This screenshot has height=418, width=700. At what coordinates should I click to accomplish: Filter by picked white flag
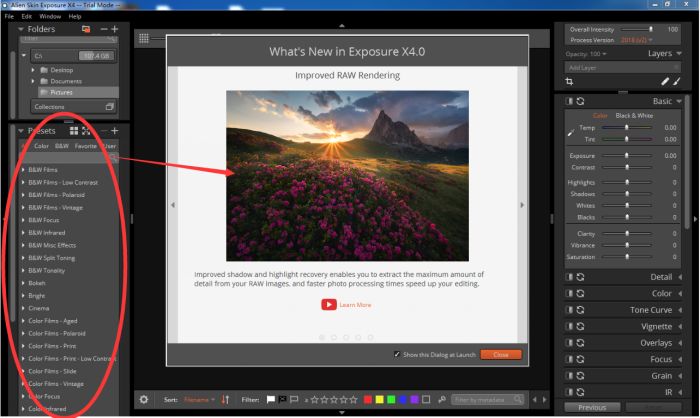271,400
